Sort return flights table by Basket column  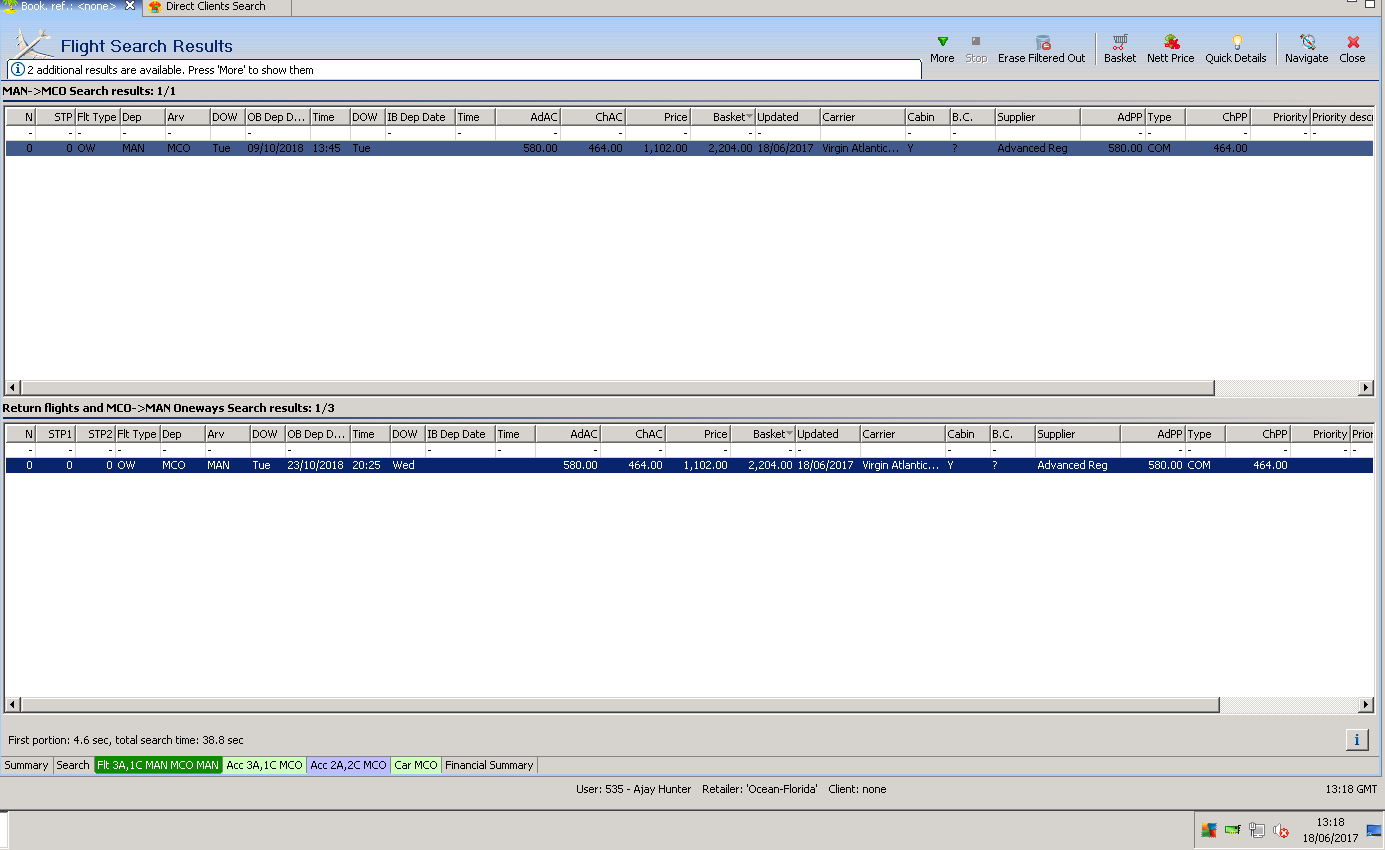(762, 434)
